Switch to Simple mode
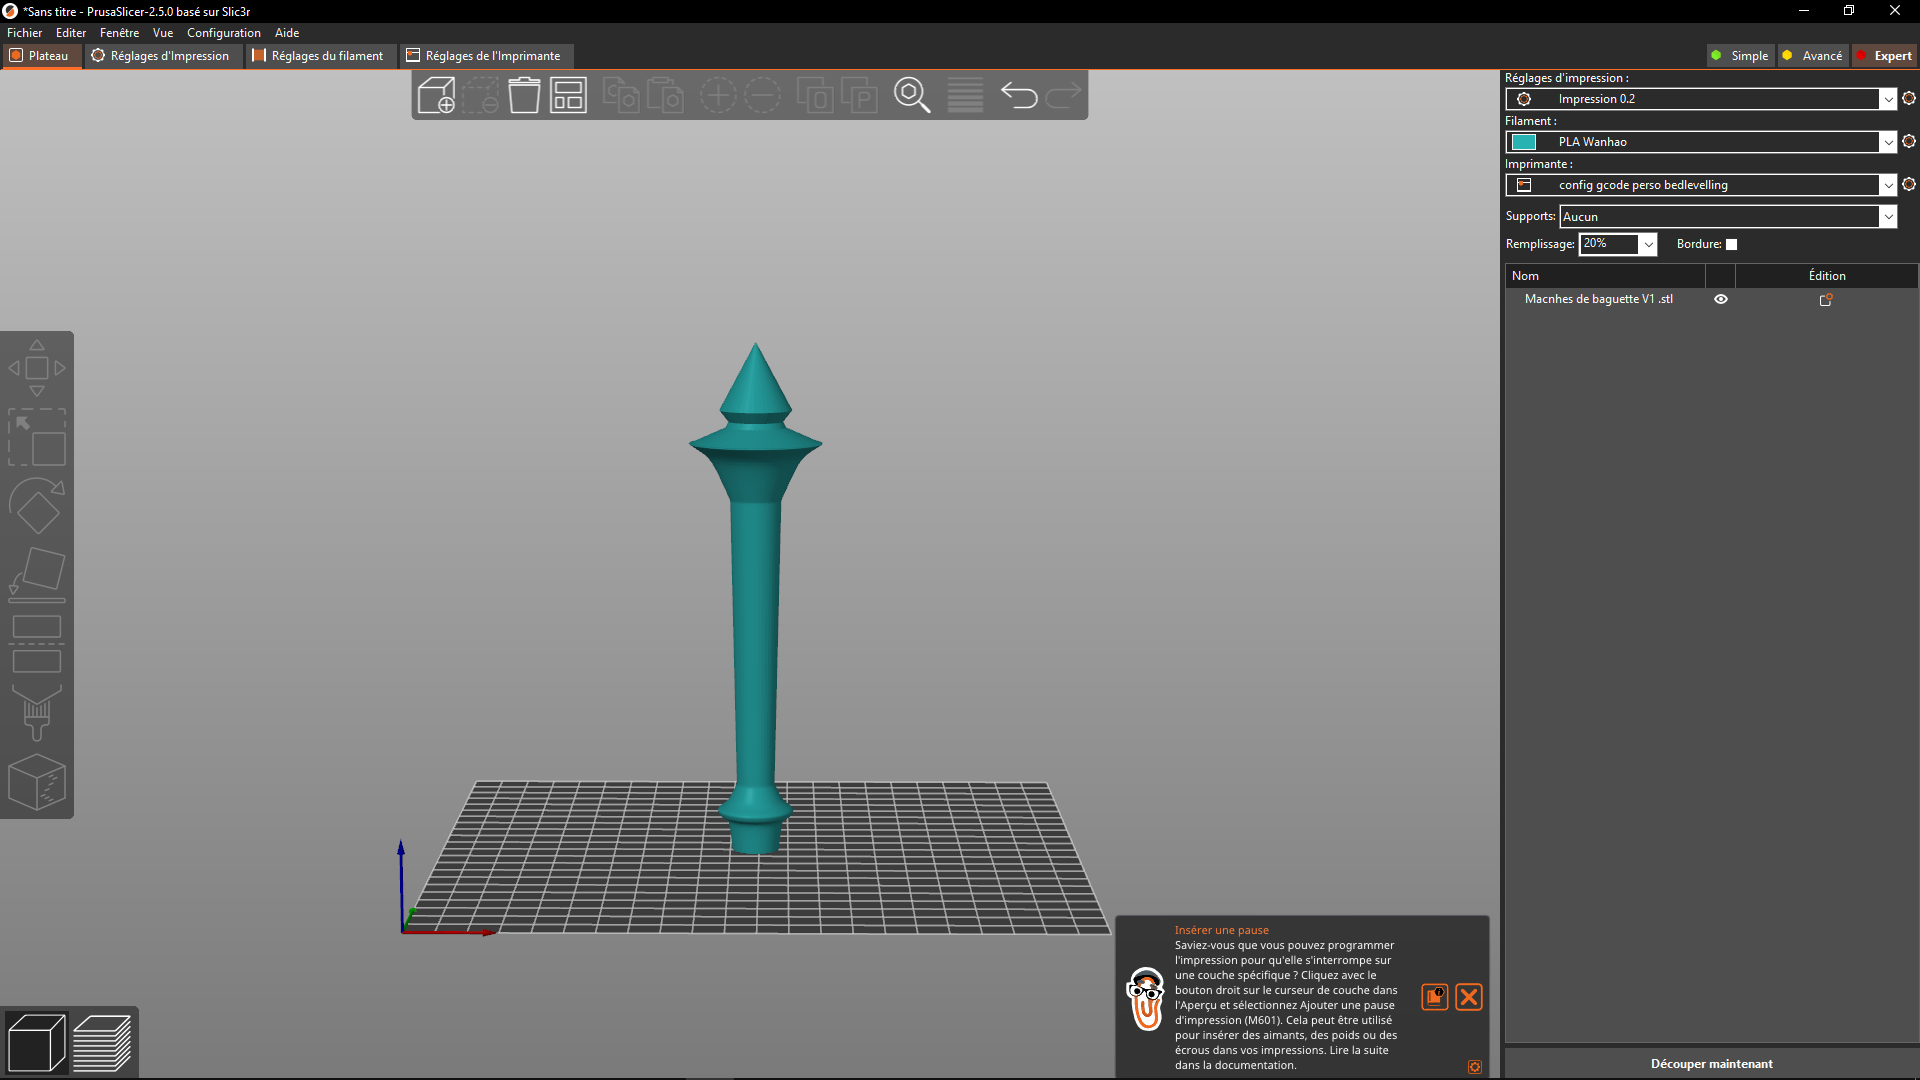 click(1740, 56)
